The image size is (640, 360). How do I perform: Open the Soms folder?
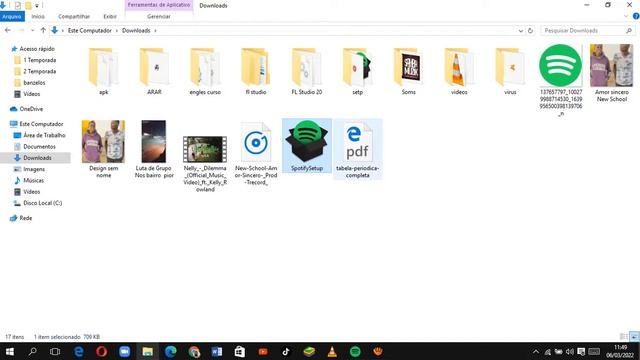408,71
